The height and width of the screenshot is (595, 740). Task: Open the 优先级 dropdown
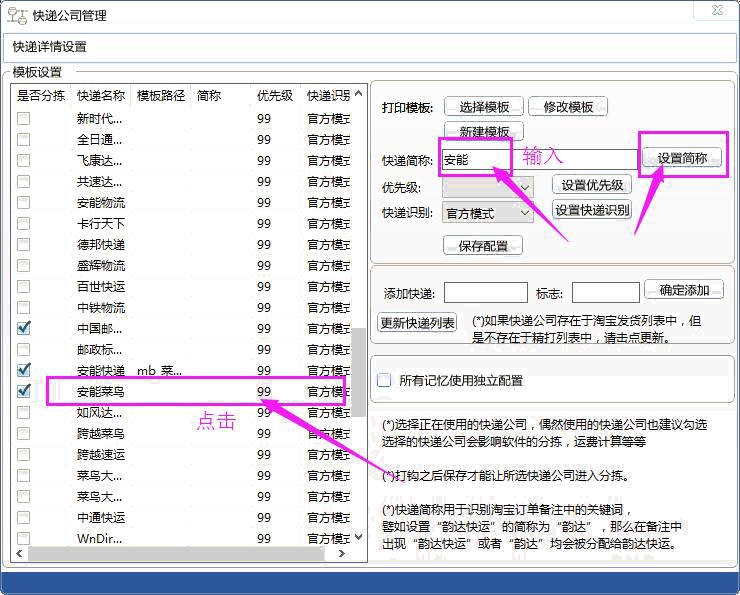pos(488,187)
